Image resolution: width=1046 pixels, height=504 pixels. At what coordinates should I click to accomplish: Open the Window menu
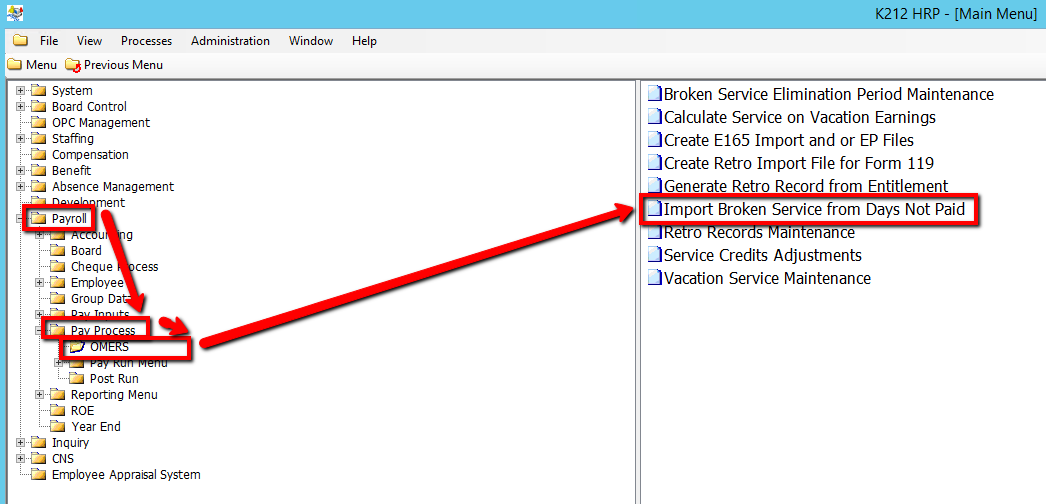coord(311,41)
